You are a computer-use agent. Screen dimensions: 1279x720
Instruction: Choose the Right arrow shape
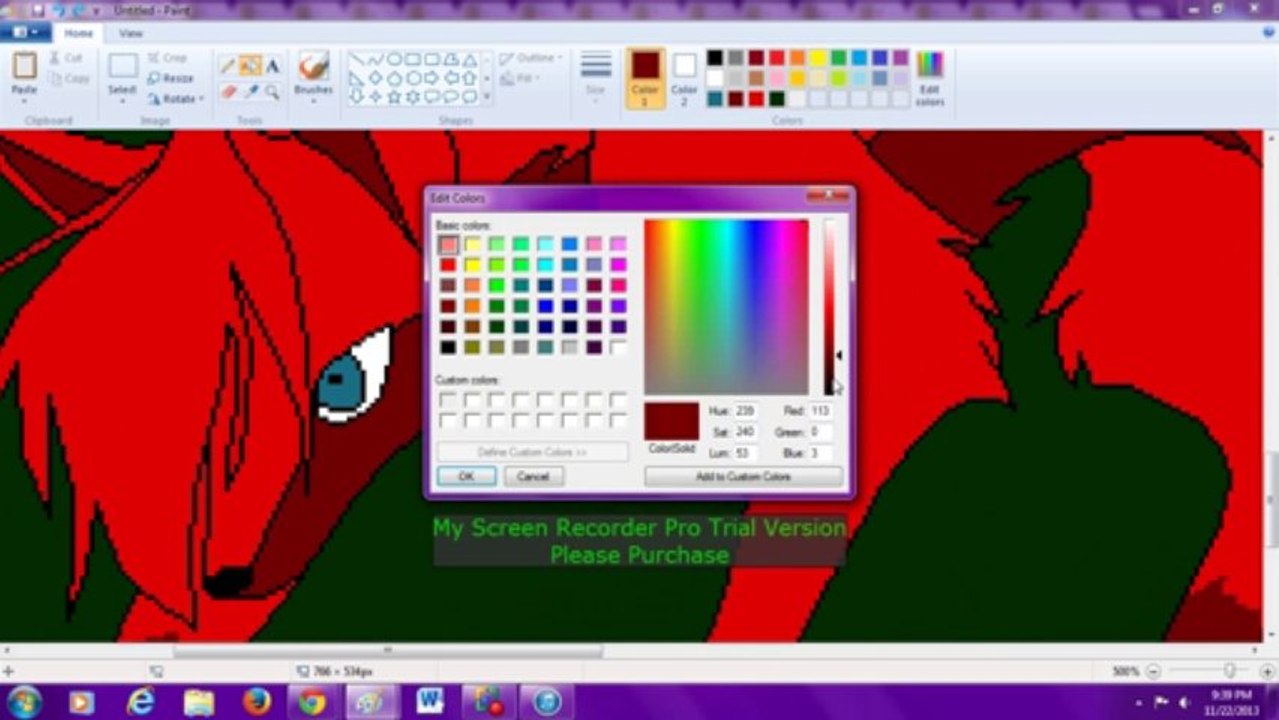click(x=431, y=78)
